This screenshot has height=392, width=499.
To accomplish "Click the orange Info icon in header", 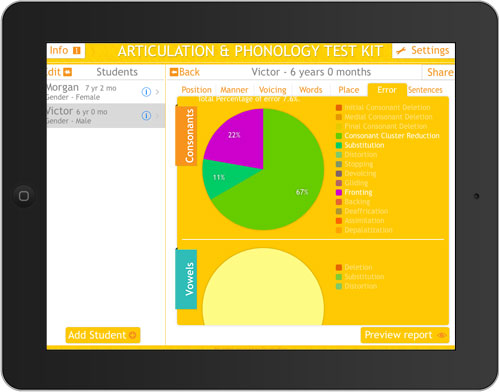I will click(x=77, y=51).
